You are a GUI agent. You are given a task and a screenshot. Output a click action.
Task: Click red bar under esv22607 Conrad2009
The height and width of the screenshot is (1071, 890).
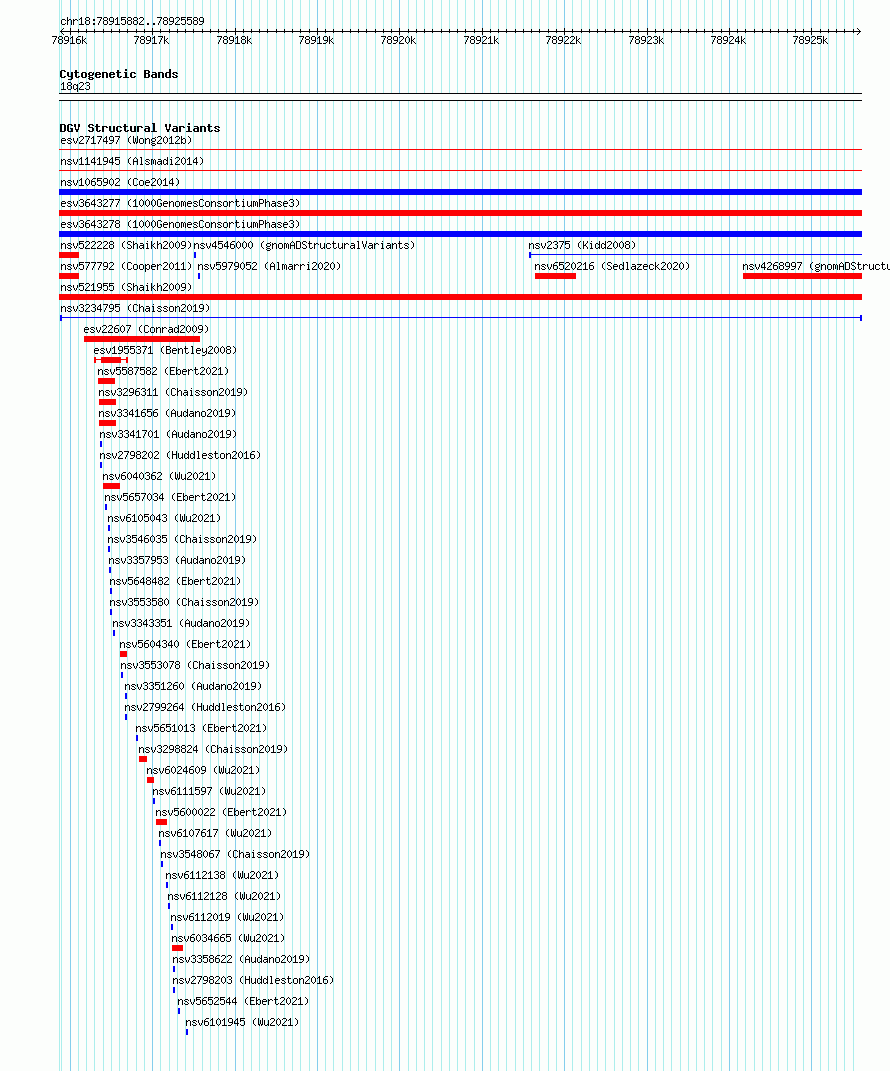coord(142,339)
